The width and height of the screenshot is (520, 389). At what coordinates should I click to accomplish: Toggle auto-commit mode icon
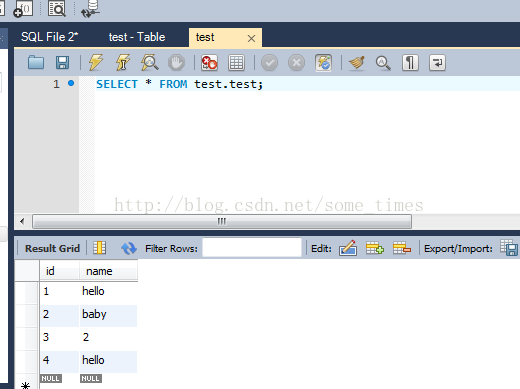point(323,63)
